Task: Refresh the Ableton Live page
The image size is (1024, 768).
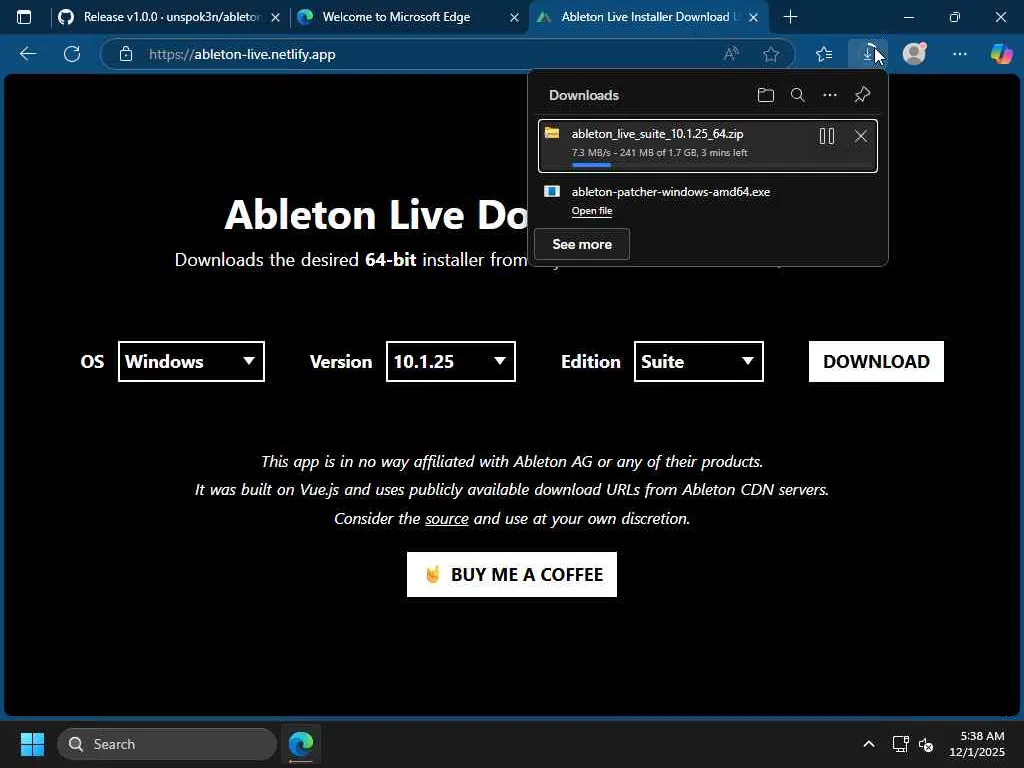Action: [x=72, y=54]
